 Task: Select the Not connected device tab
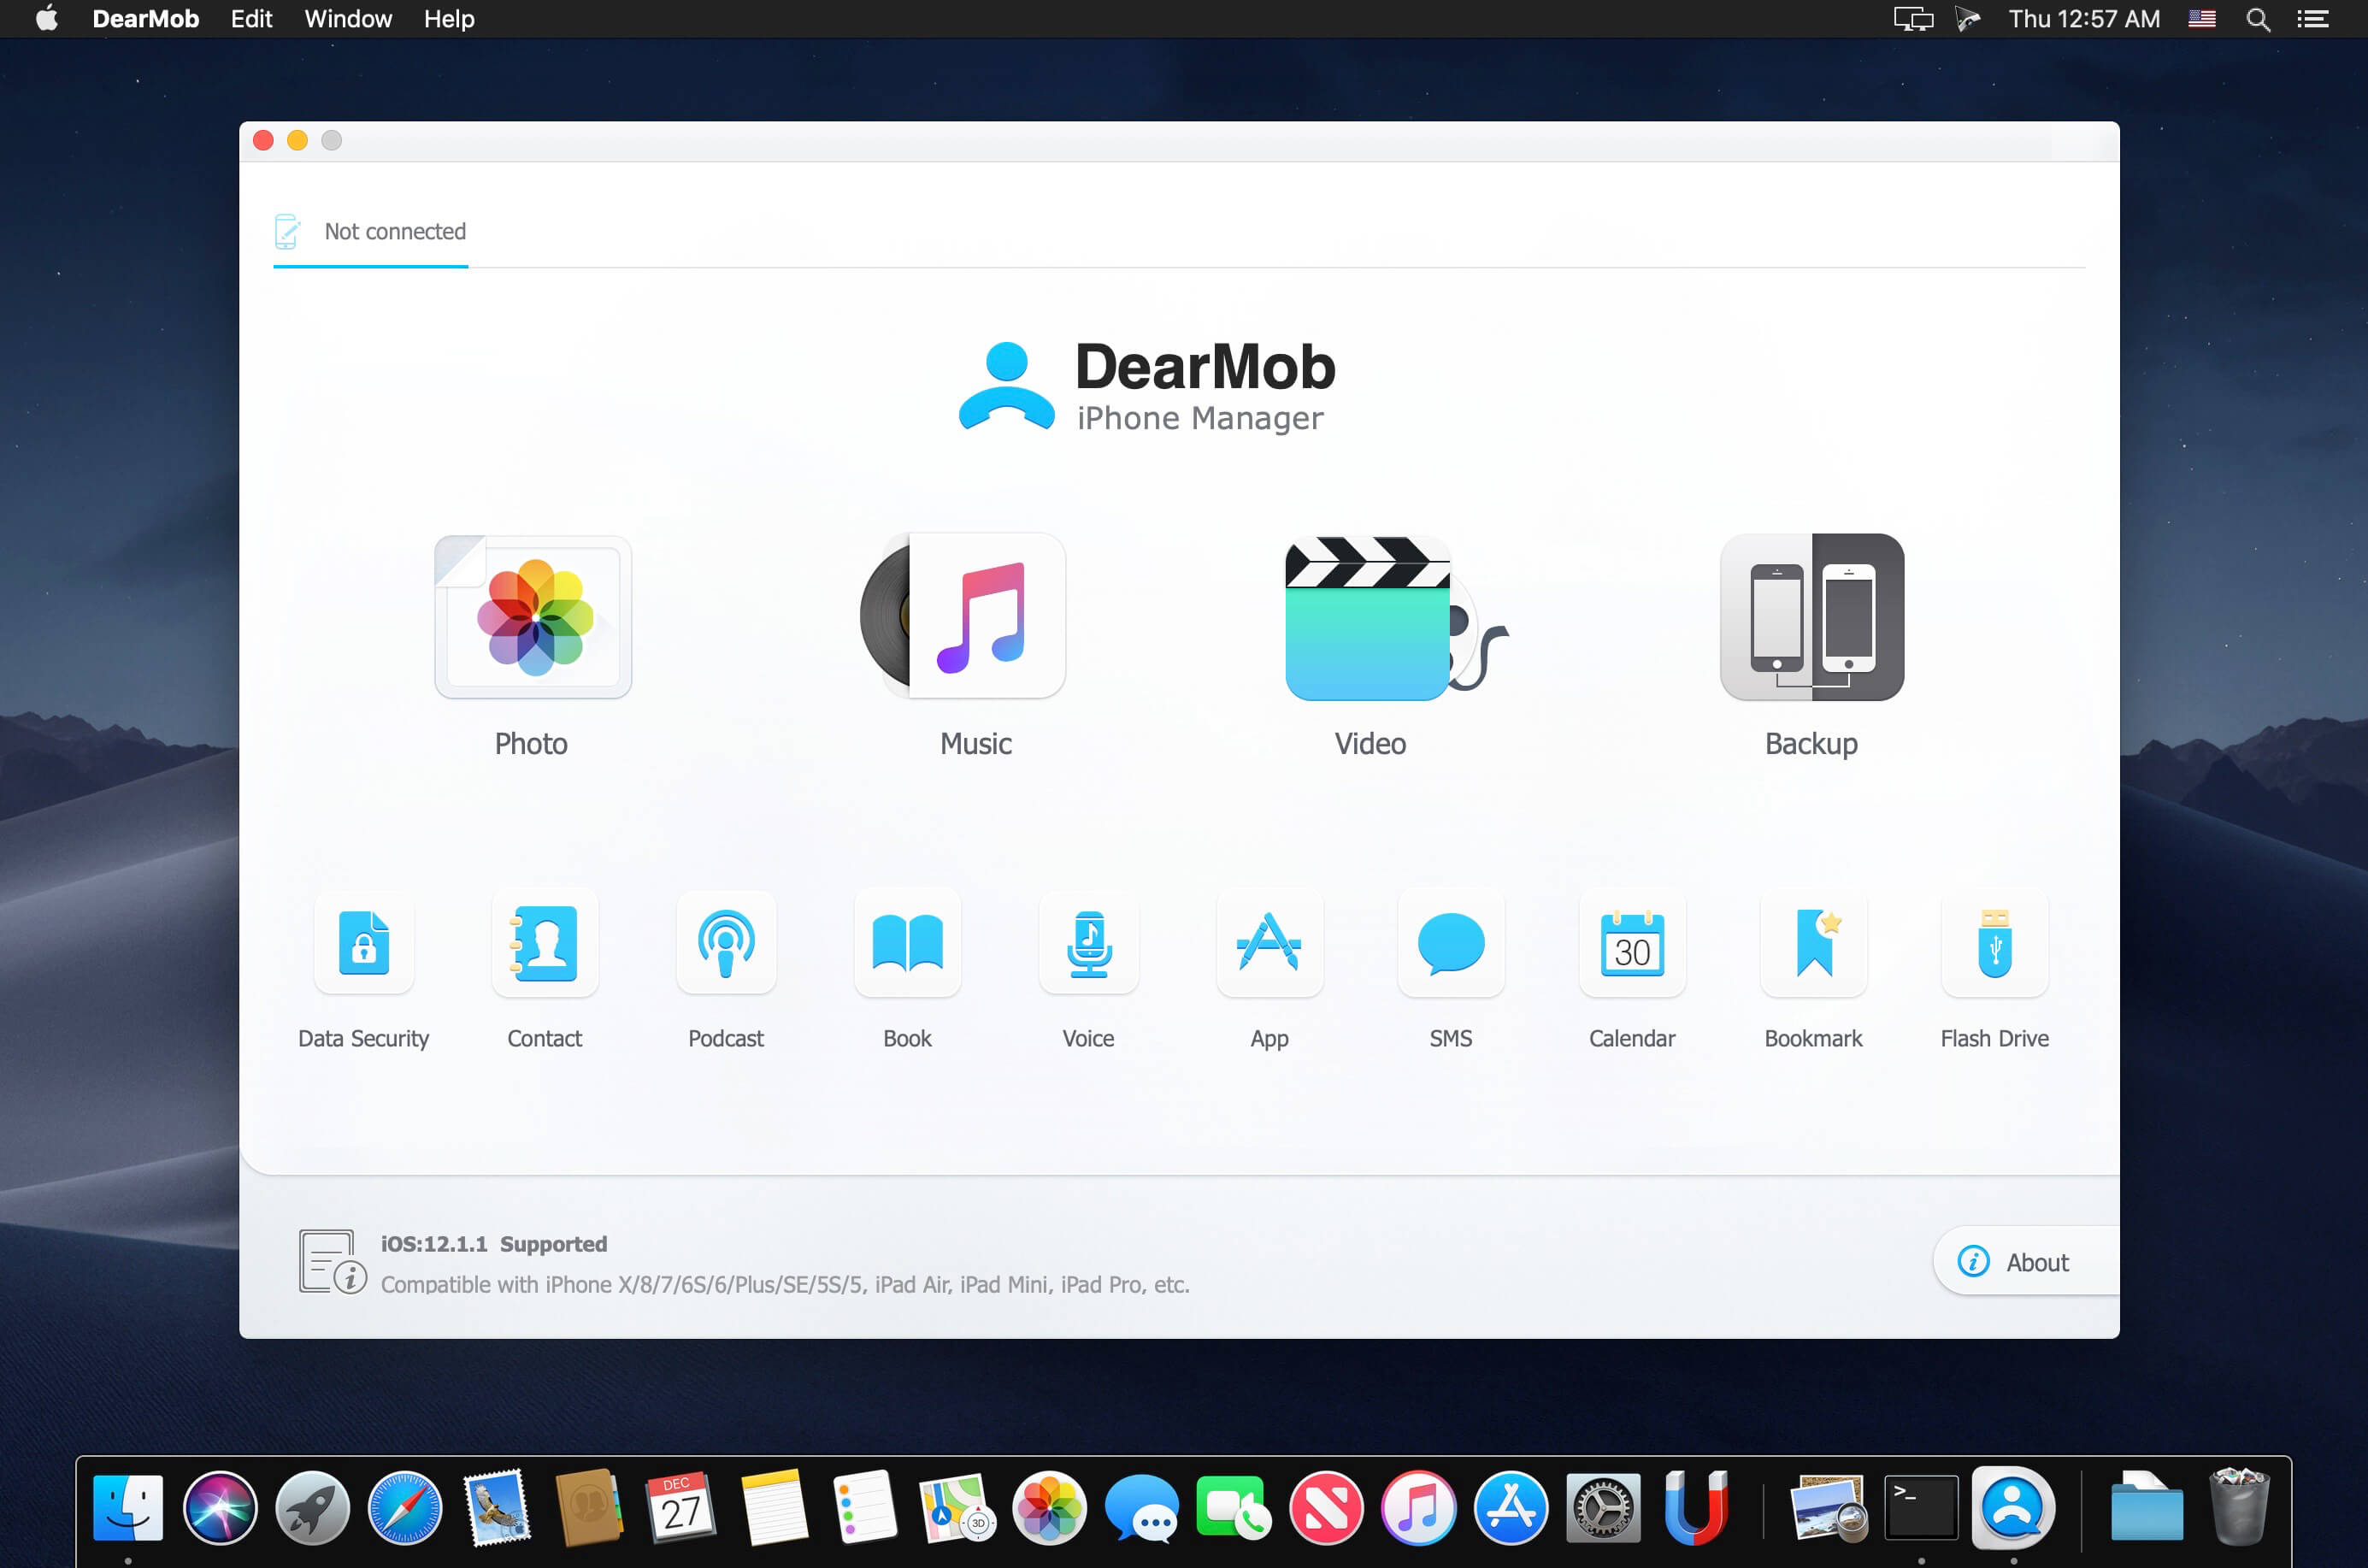click(x=371, y=232)
